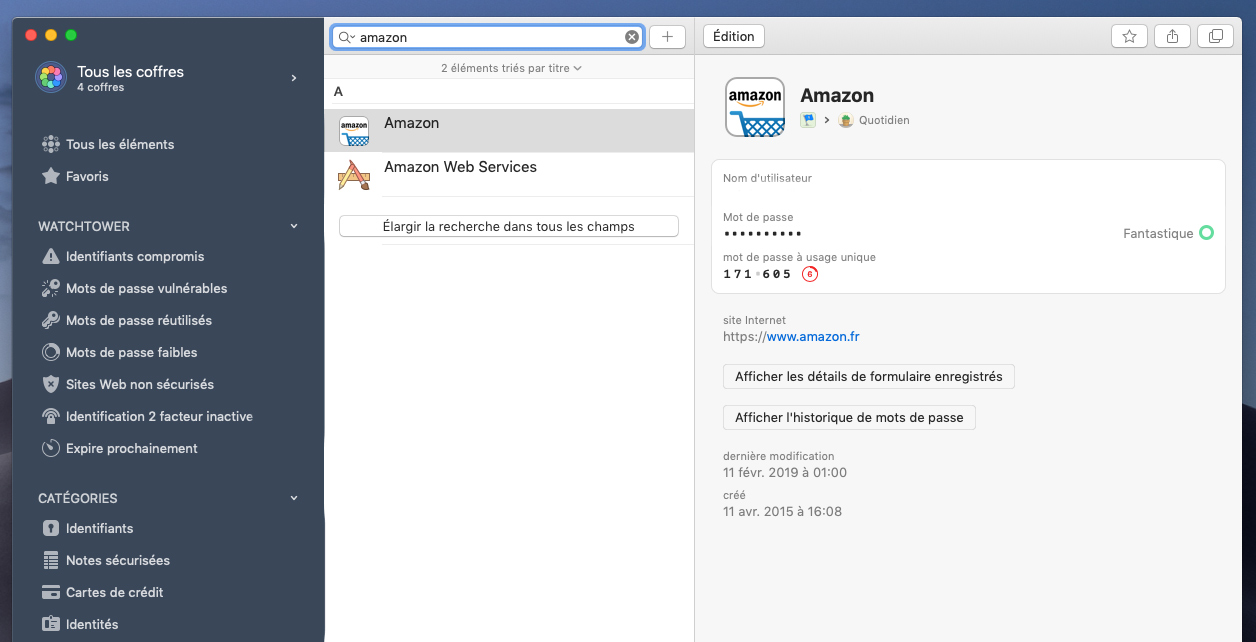
Task: Click the hidden Mot de passe dots
Action: (763, 234)
